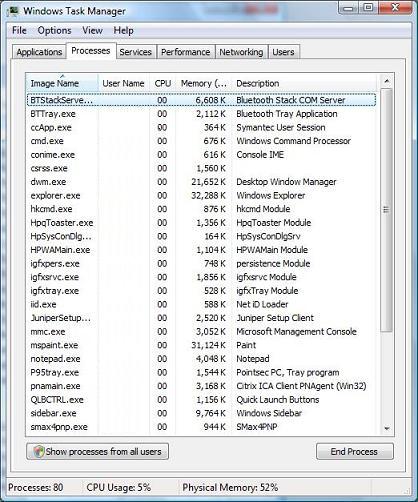Switch to the Services tab
Viewport: 418px width, 502px height.
(136, 52)
